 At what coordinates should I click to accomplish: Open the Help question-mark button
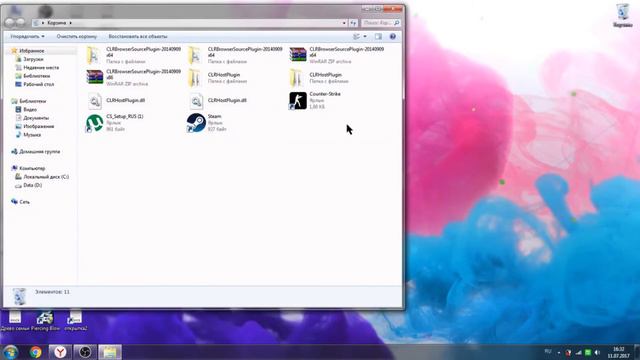coord(392,36)
